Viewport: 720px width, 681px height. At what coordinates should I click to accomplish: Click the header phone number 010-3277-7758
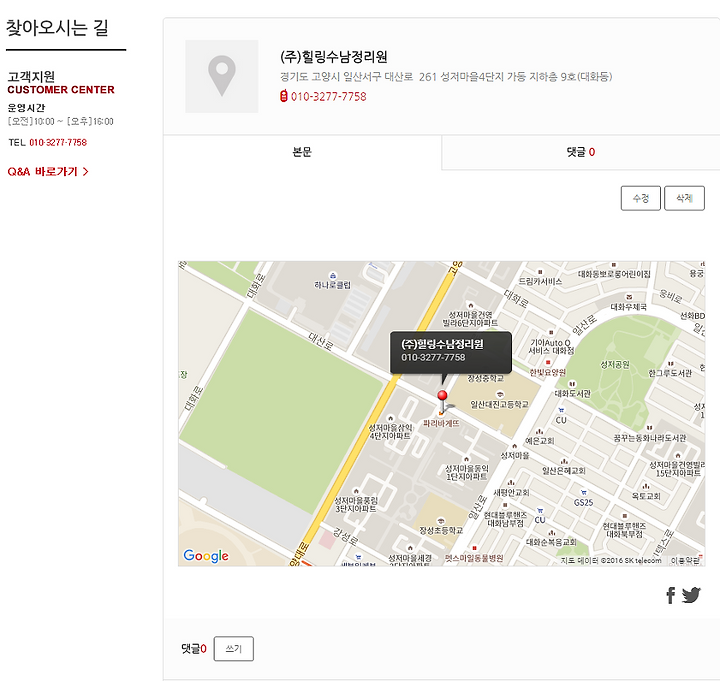(x=328, y=96)
